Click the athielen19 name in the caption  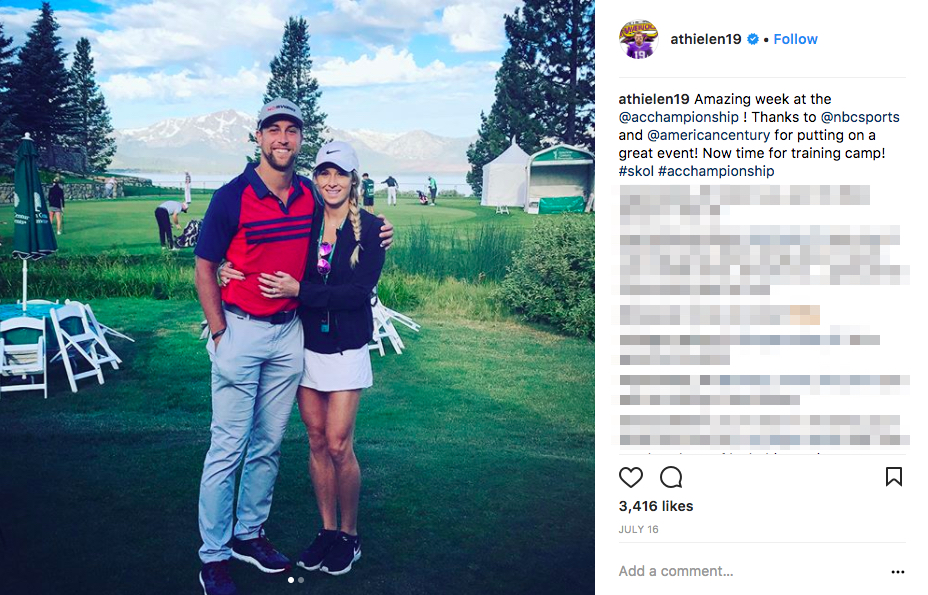(654, 99)
